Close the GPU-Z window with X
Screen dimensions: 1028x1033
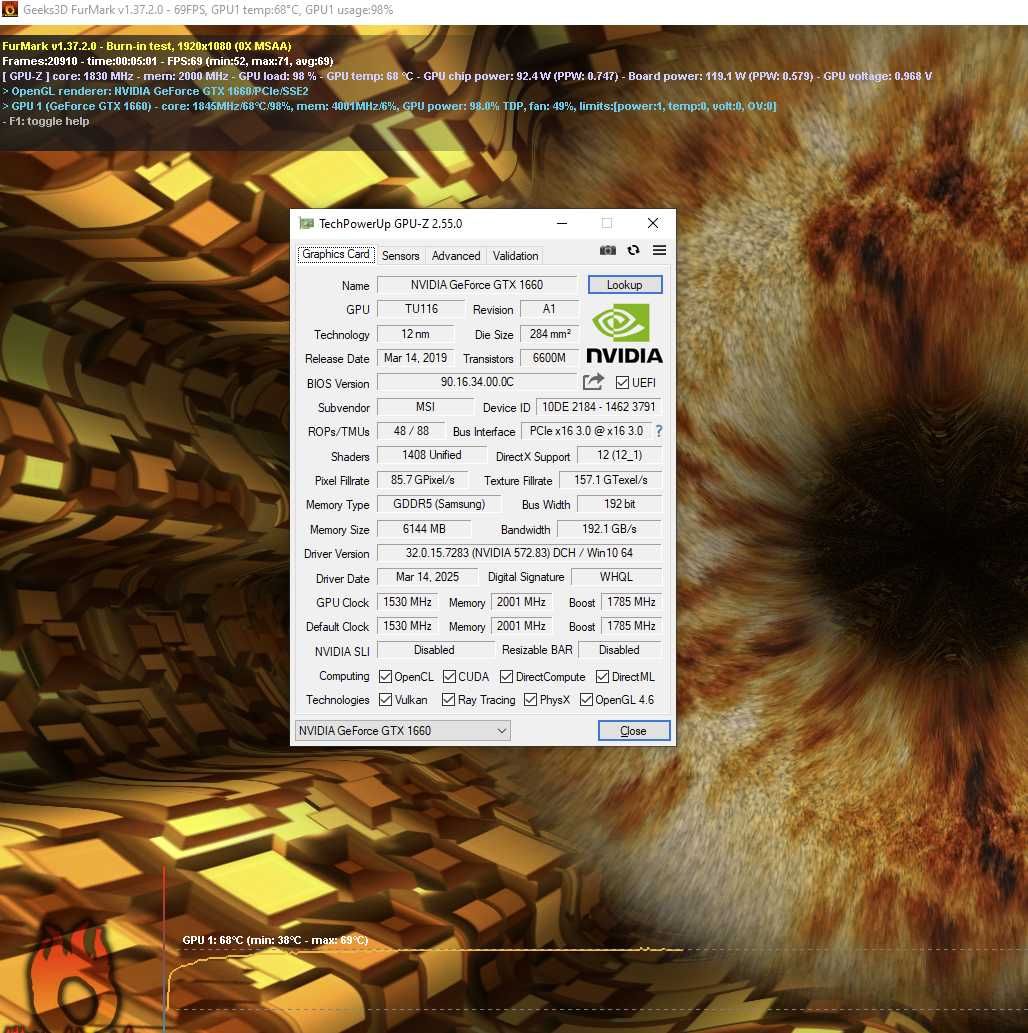653,223
